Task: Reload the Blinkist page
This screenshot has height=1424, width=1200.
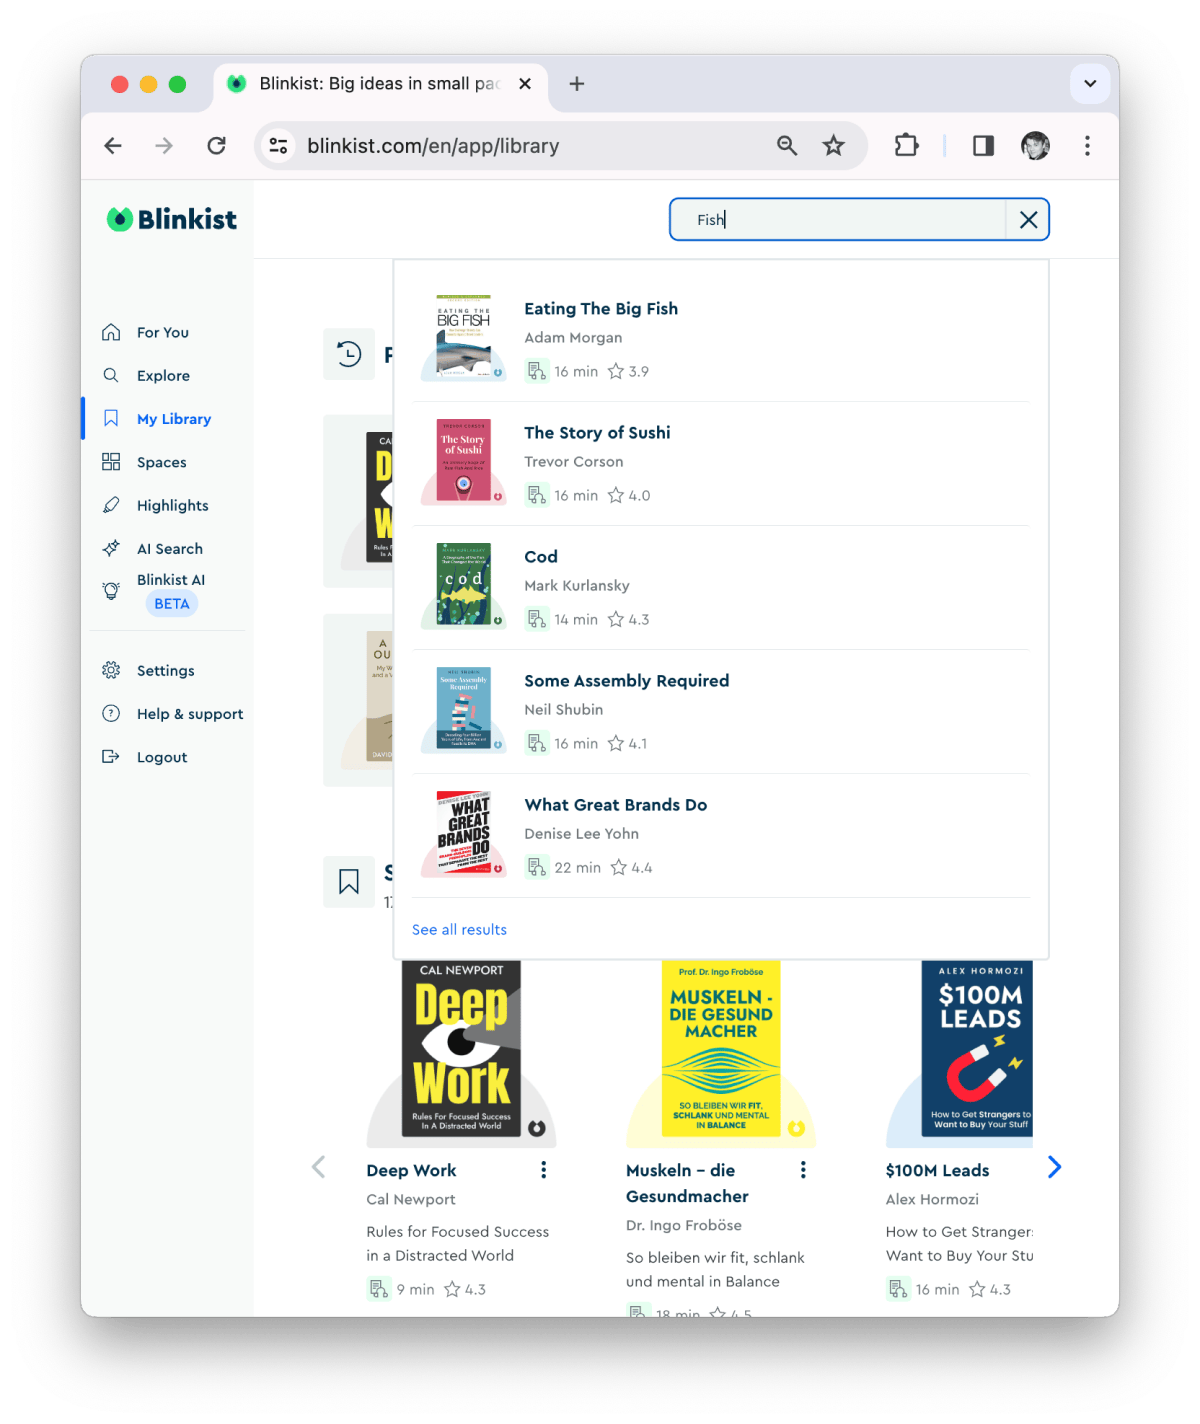Action: click(216, 146)
